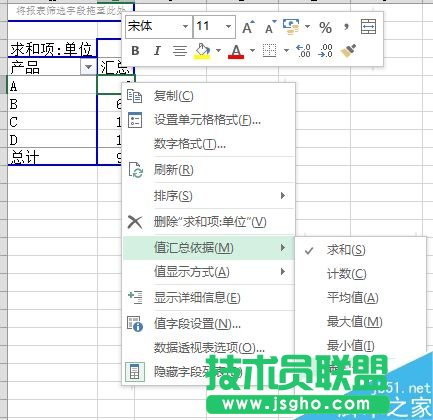Apply percent style format
Viewport: 433px width, 420px height.
point(325,27)
